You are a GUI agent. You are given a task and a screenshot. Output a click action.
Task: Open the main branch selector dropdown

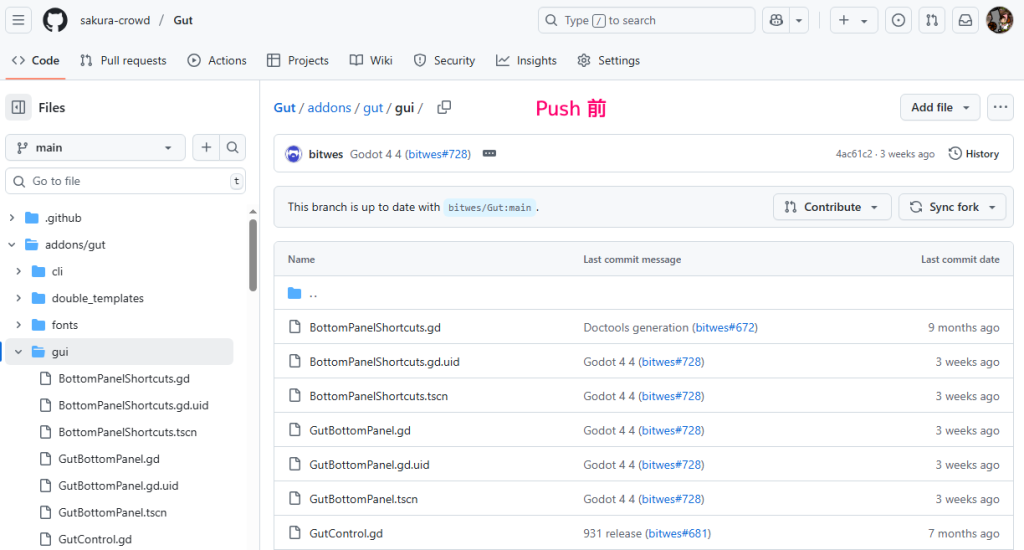95,148
